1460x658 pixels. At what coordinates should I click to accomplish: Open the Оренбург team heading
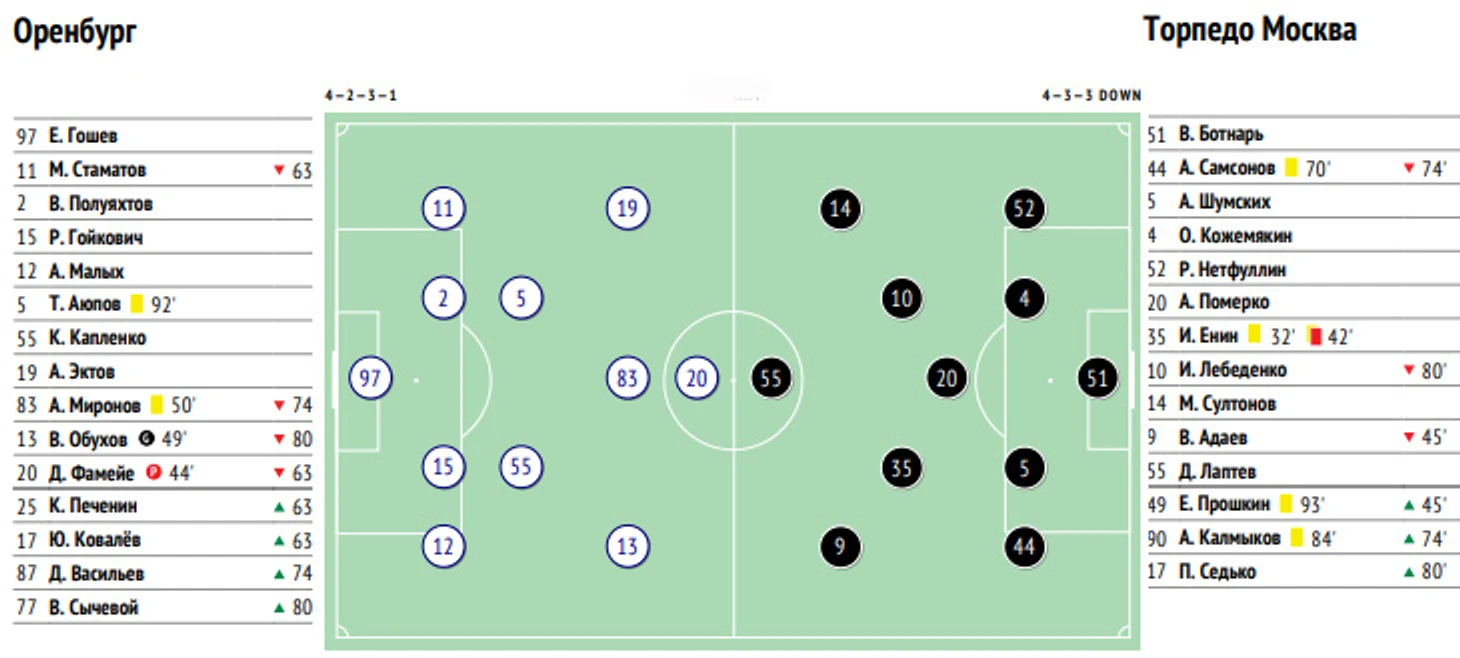pyautogui.click(x=74, y=32)
